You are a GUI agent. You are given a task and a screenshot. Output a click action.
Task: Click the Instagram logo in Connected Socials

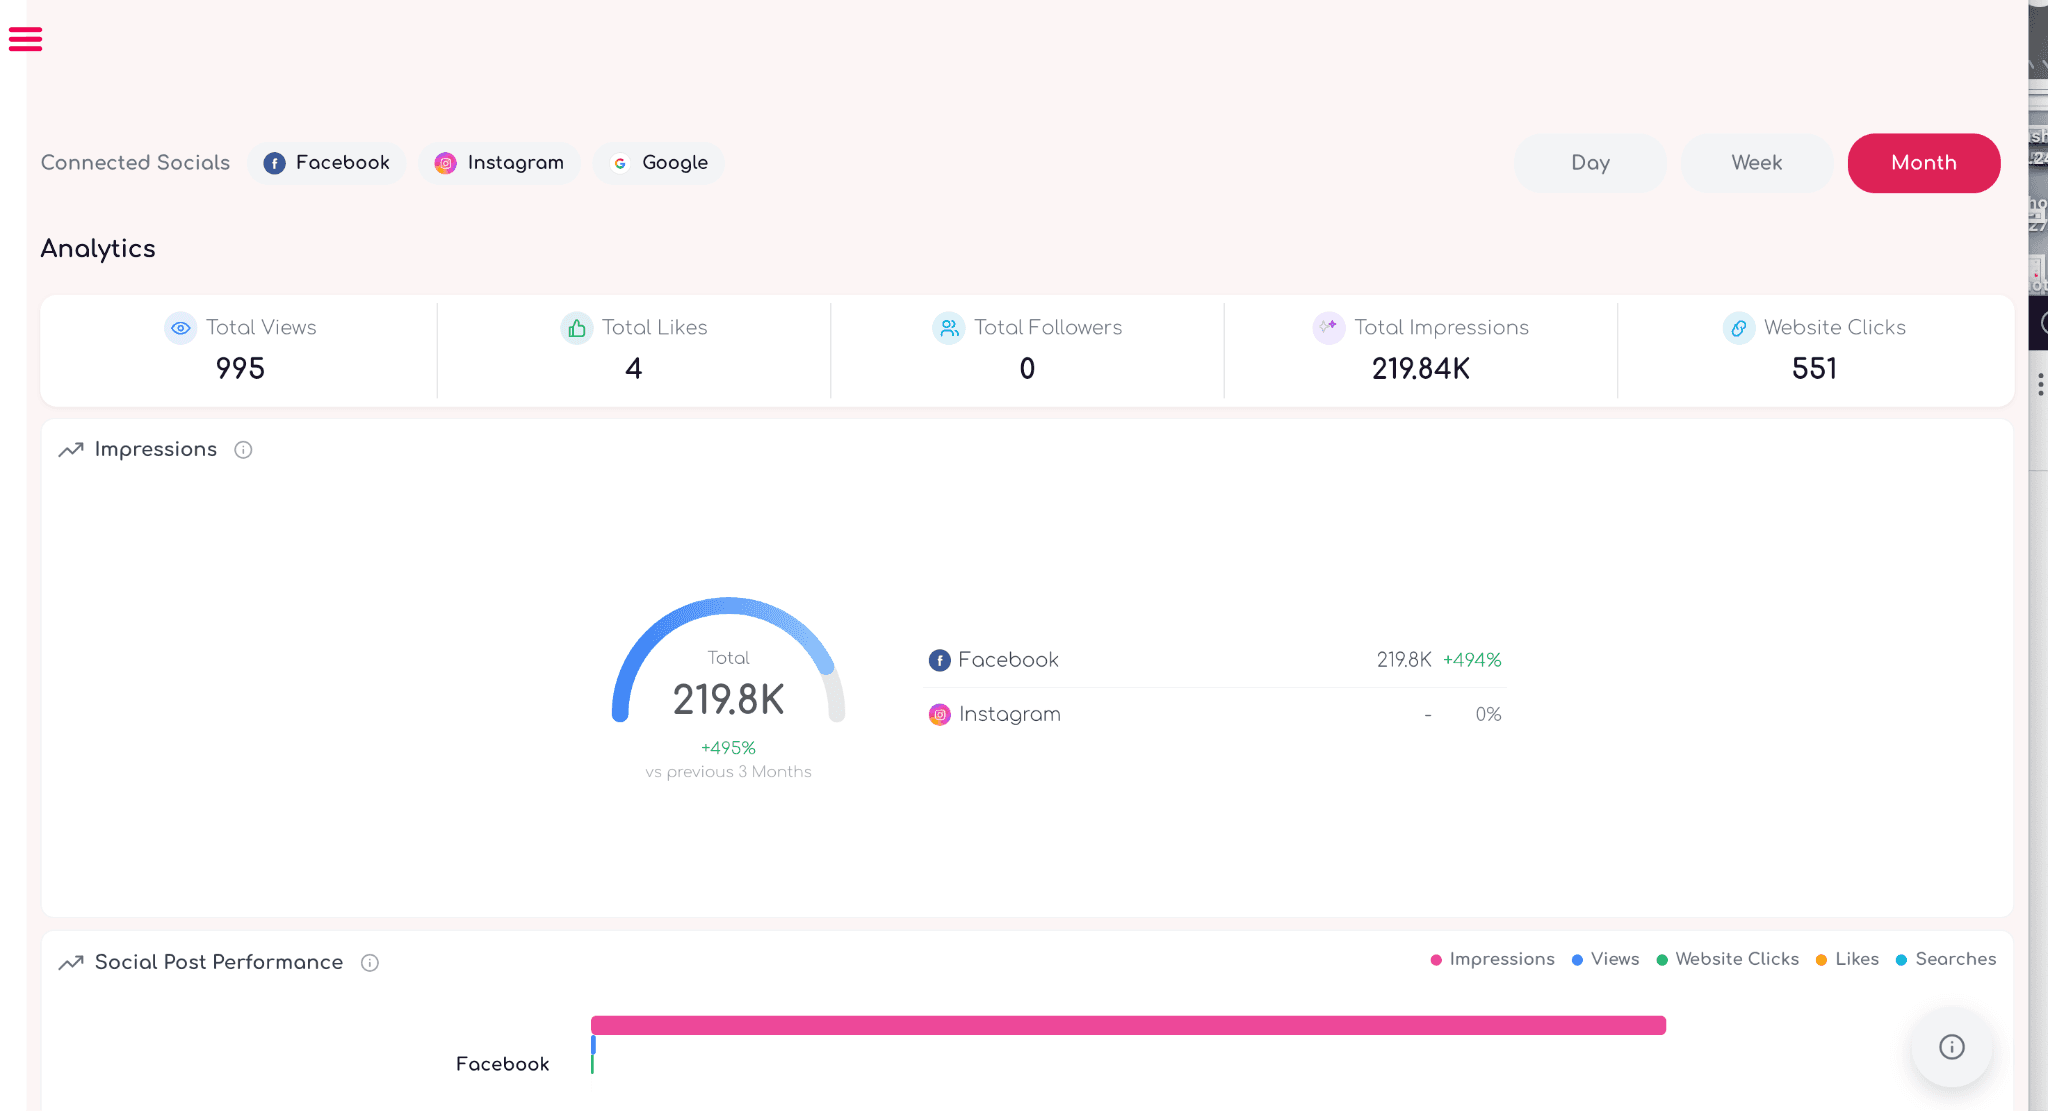pyautogui.click(x=446, y=163)
